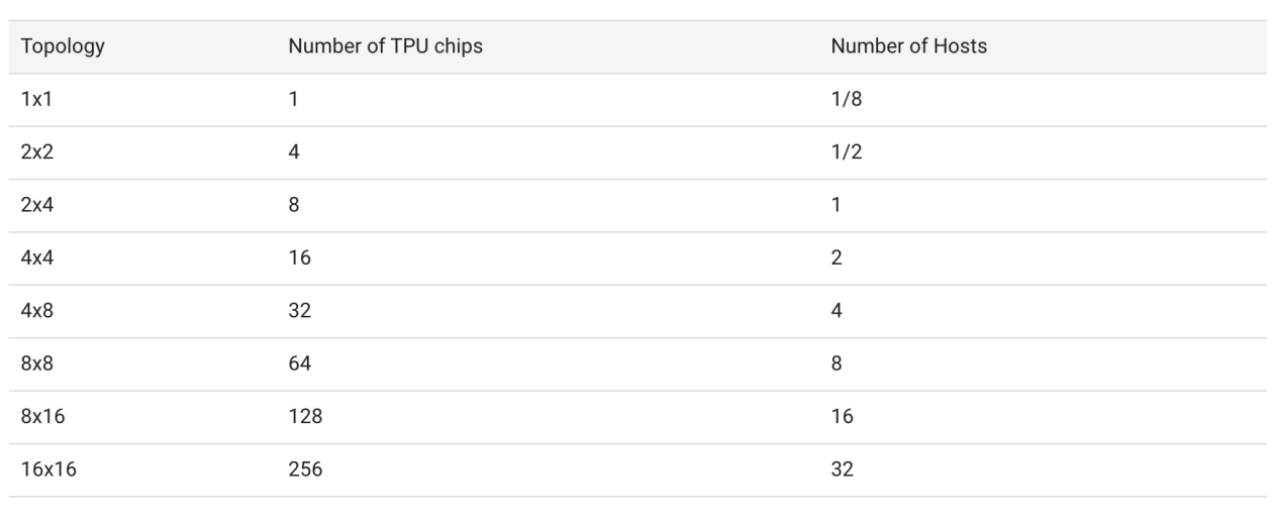Image resolution: width=1280 pixels, height=526 pixels.
Task: Select the 8x8 topology cell
Action: coord(37,364)
